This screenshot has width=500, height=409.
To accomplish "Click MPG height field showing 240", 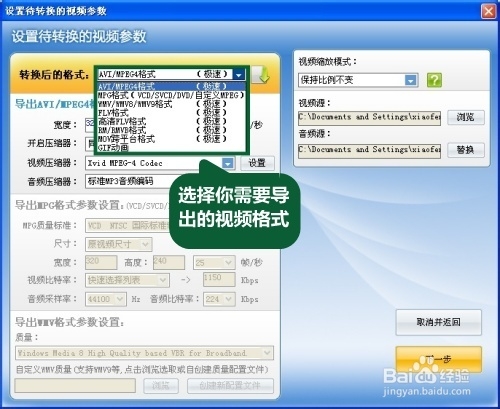I will coord(169,262).
